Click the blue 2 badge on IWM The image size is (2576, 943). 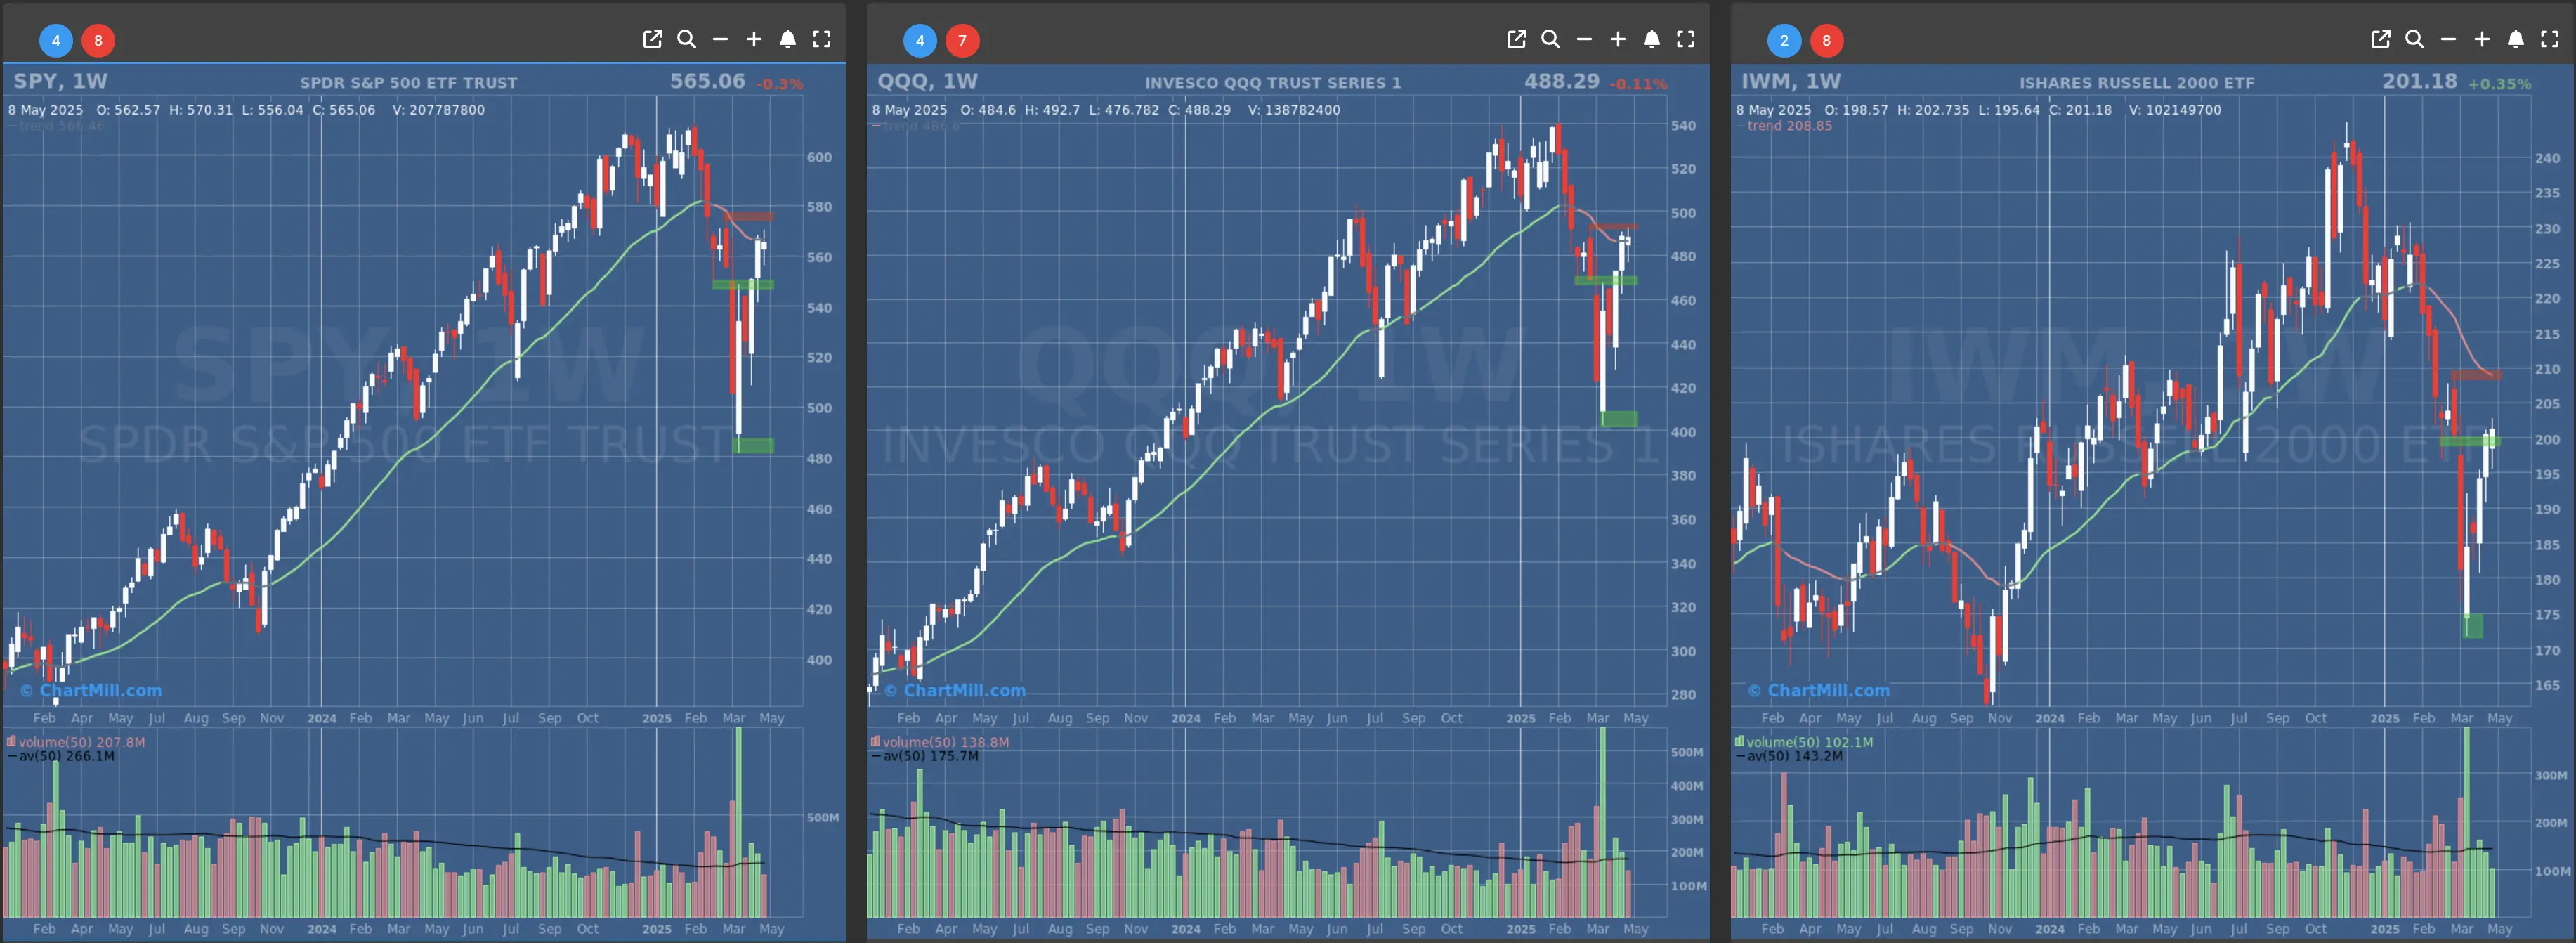pos(1784,40)
